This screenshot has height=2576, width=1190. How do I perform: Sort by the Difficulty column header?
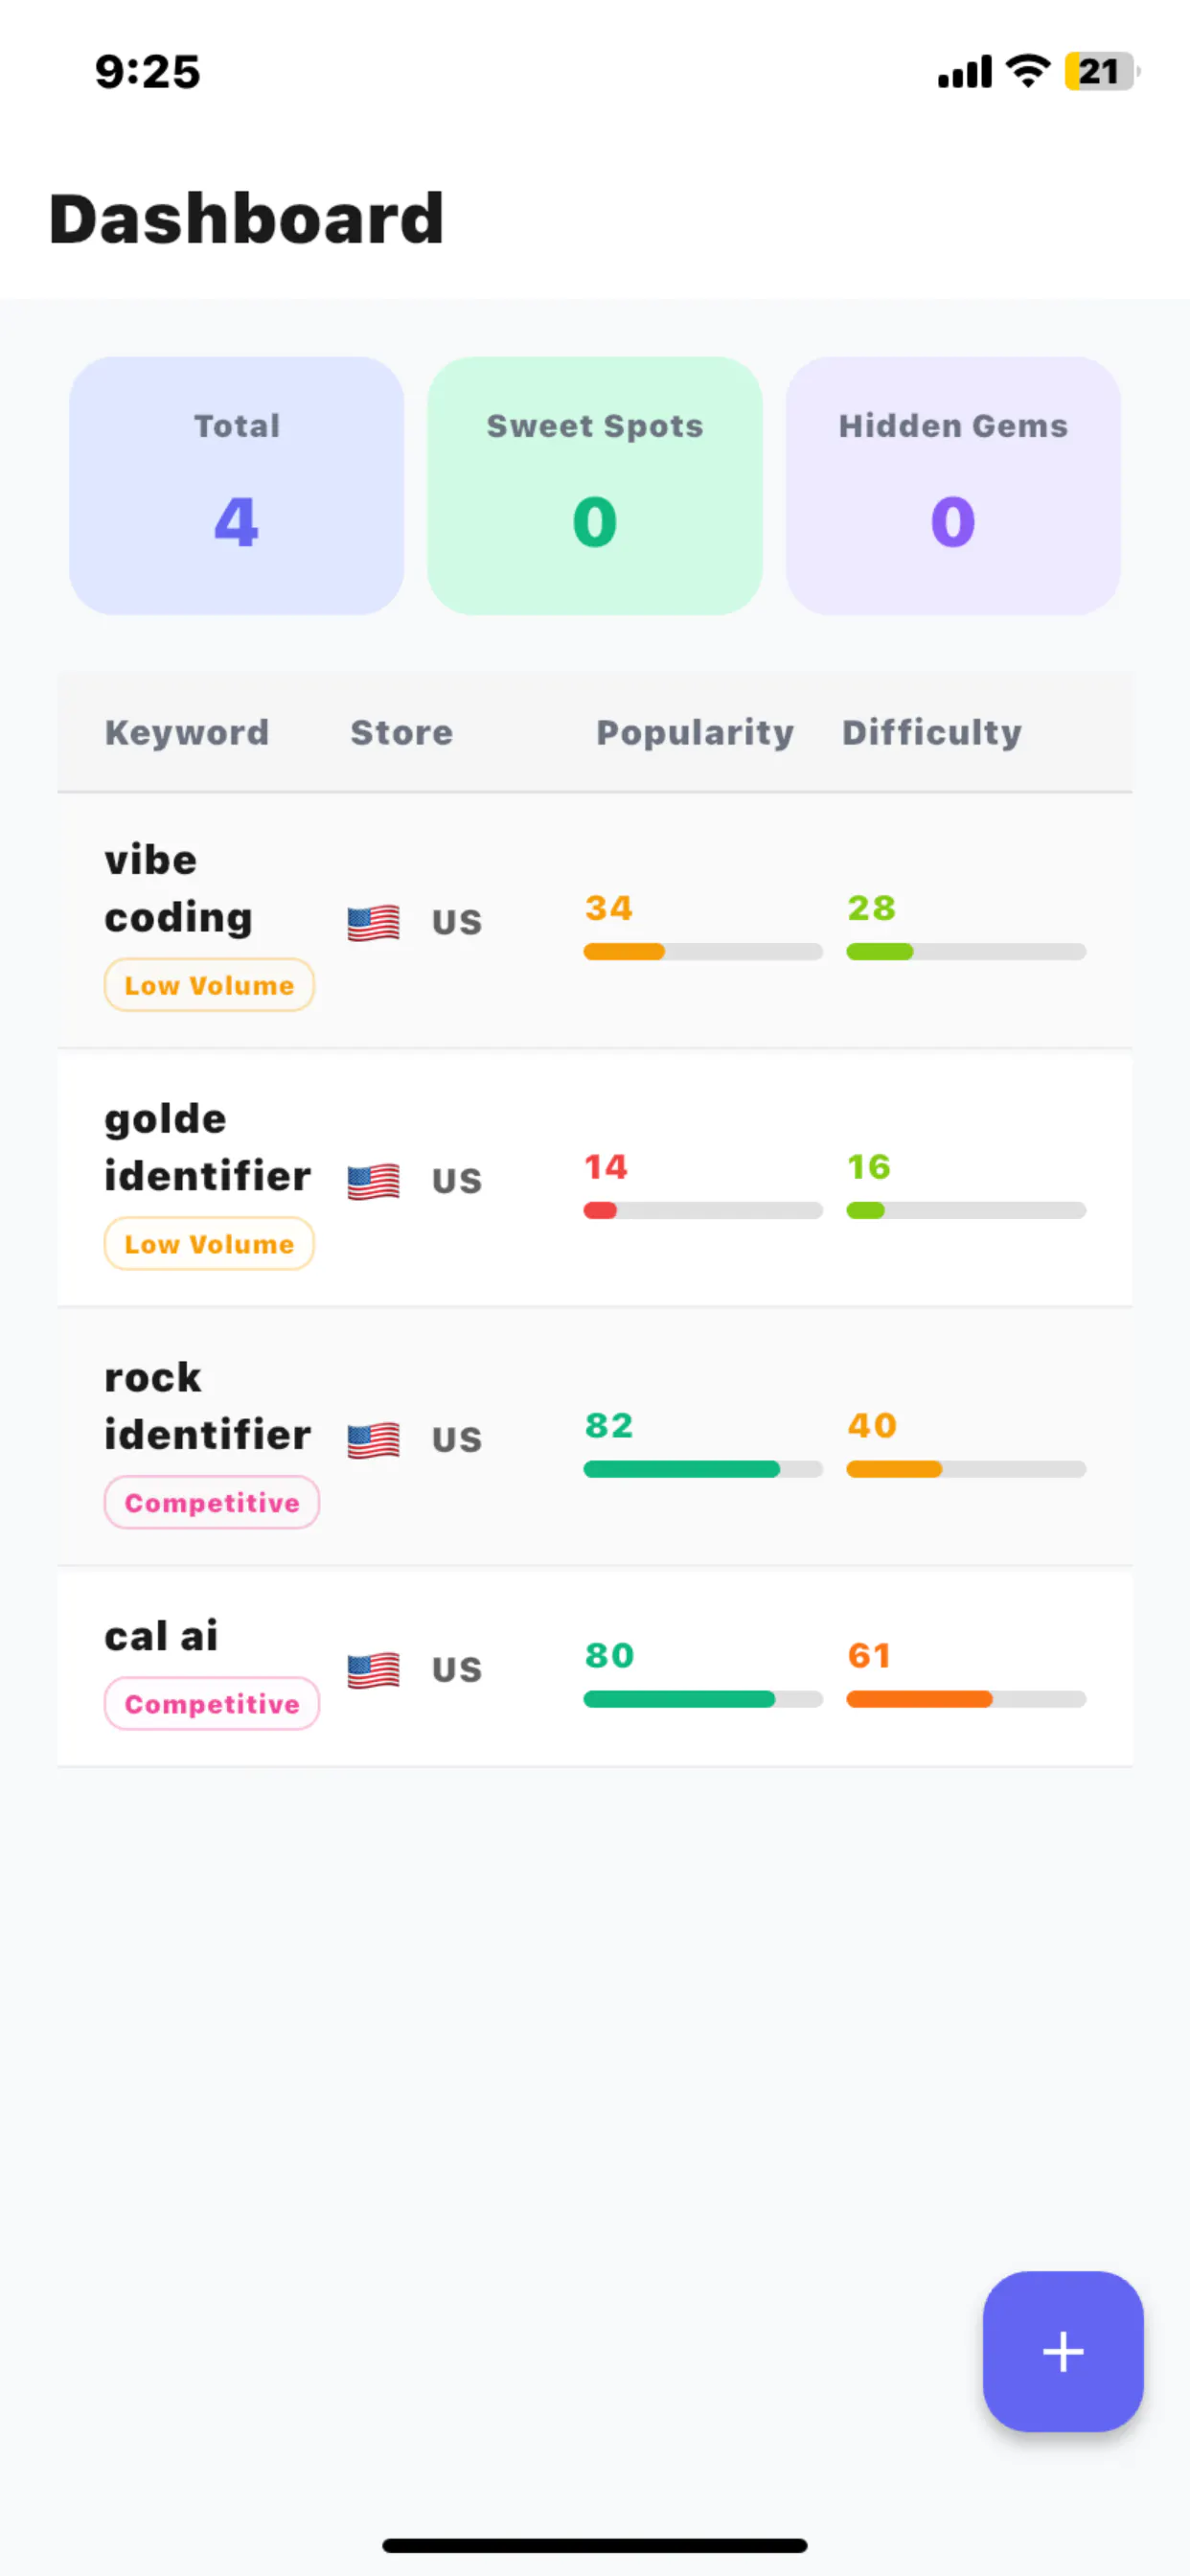click(932, 733)
